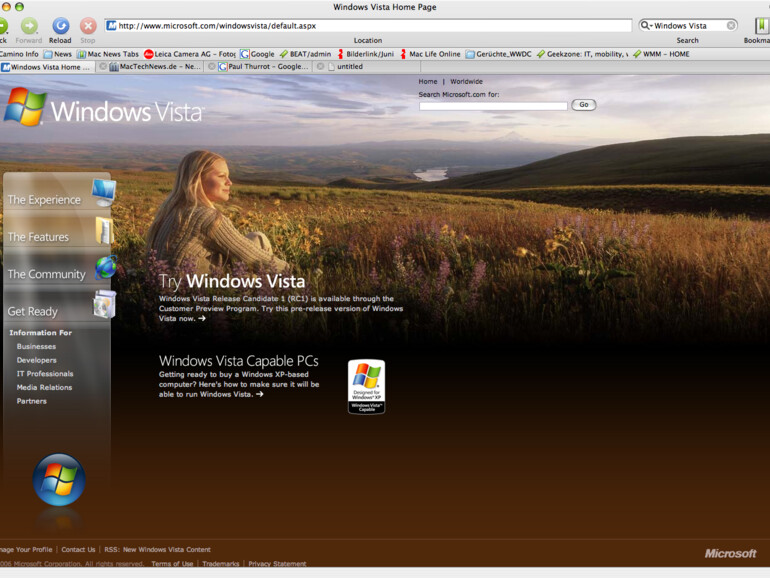Close the Paul Thurrot Google tab
Viewport: 770px width, 578px height.
point(212,66)
